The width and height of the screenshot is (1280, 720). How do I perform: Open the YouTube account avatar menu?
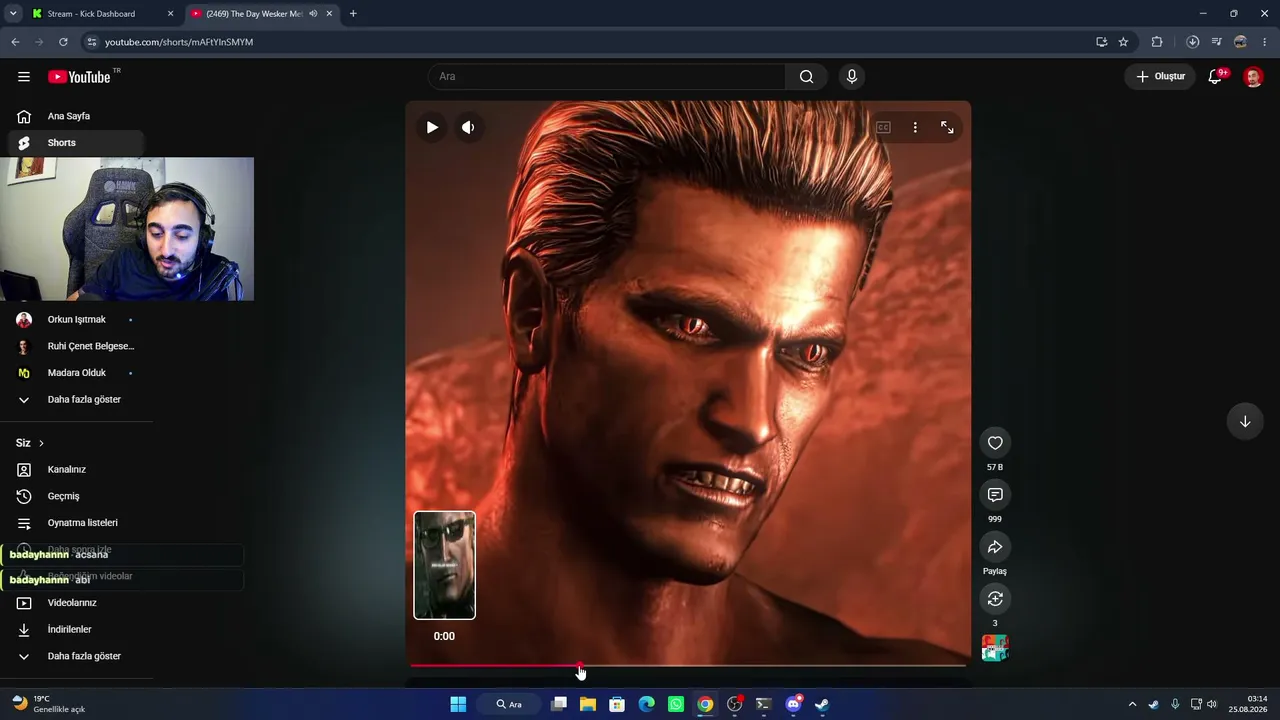pyautogui.click(x=1253, y=77)
